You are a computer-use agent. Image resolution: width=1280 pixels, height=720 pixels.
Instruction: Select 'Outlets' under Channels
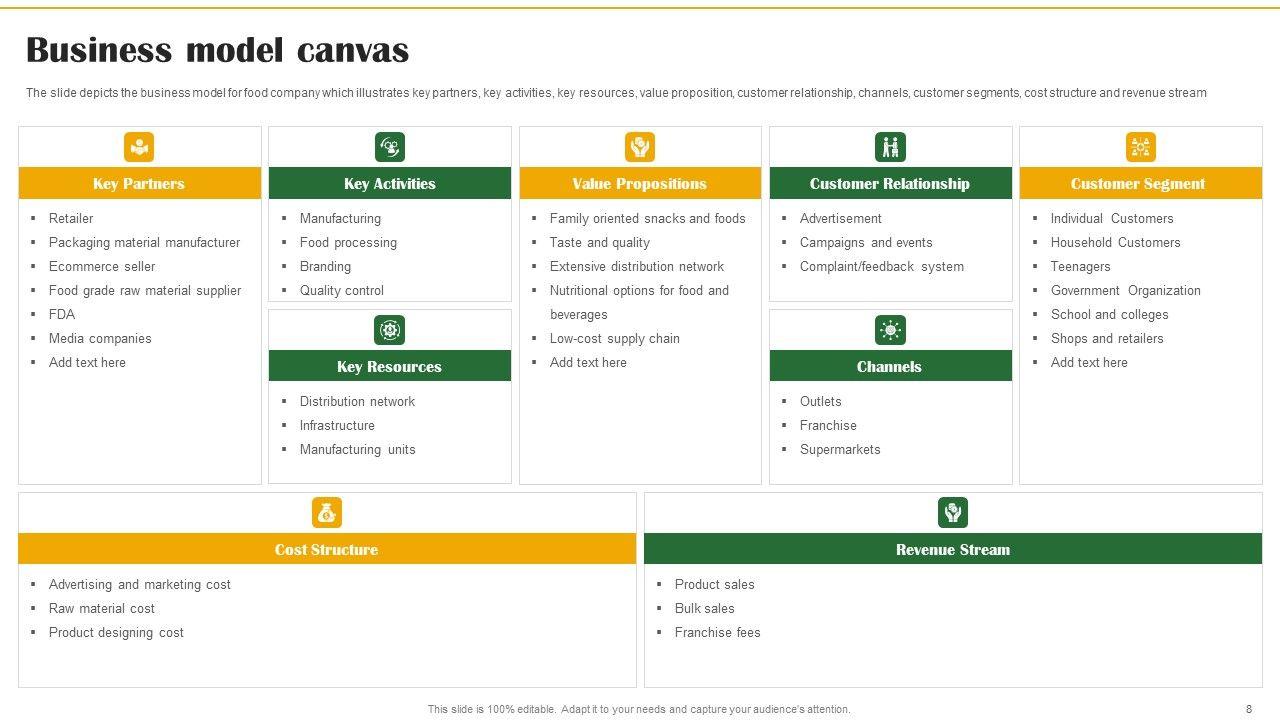point(821,401)
